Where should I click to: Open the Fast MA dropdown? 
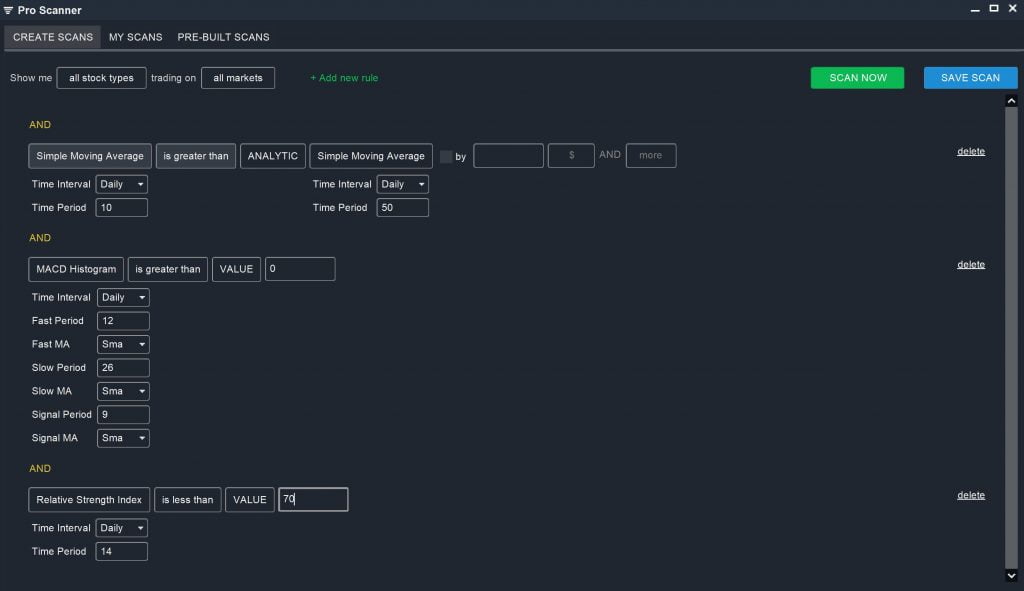pyautogui.click(x=122, y=343)
